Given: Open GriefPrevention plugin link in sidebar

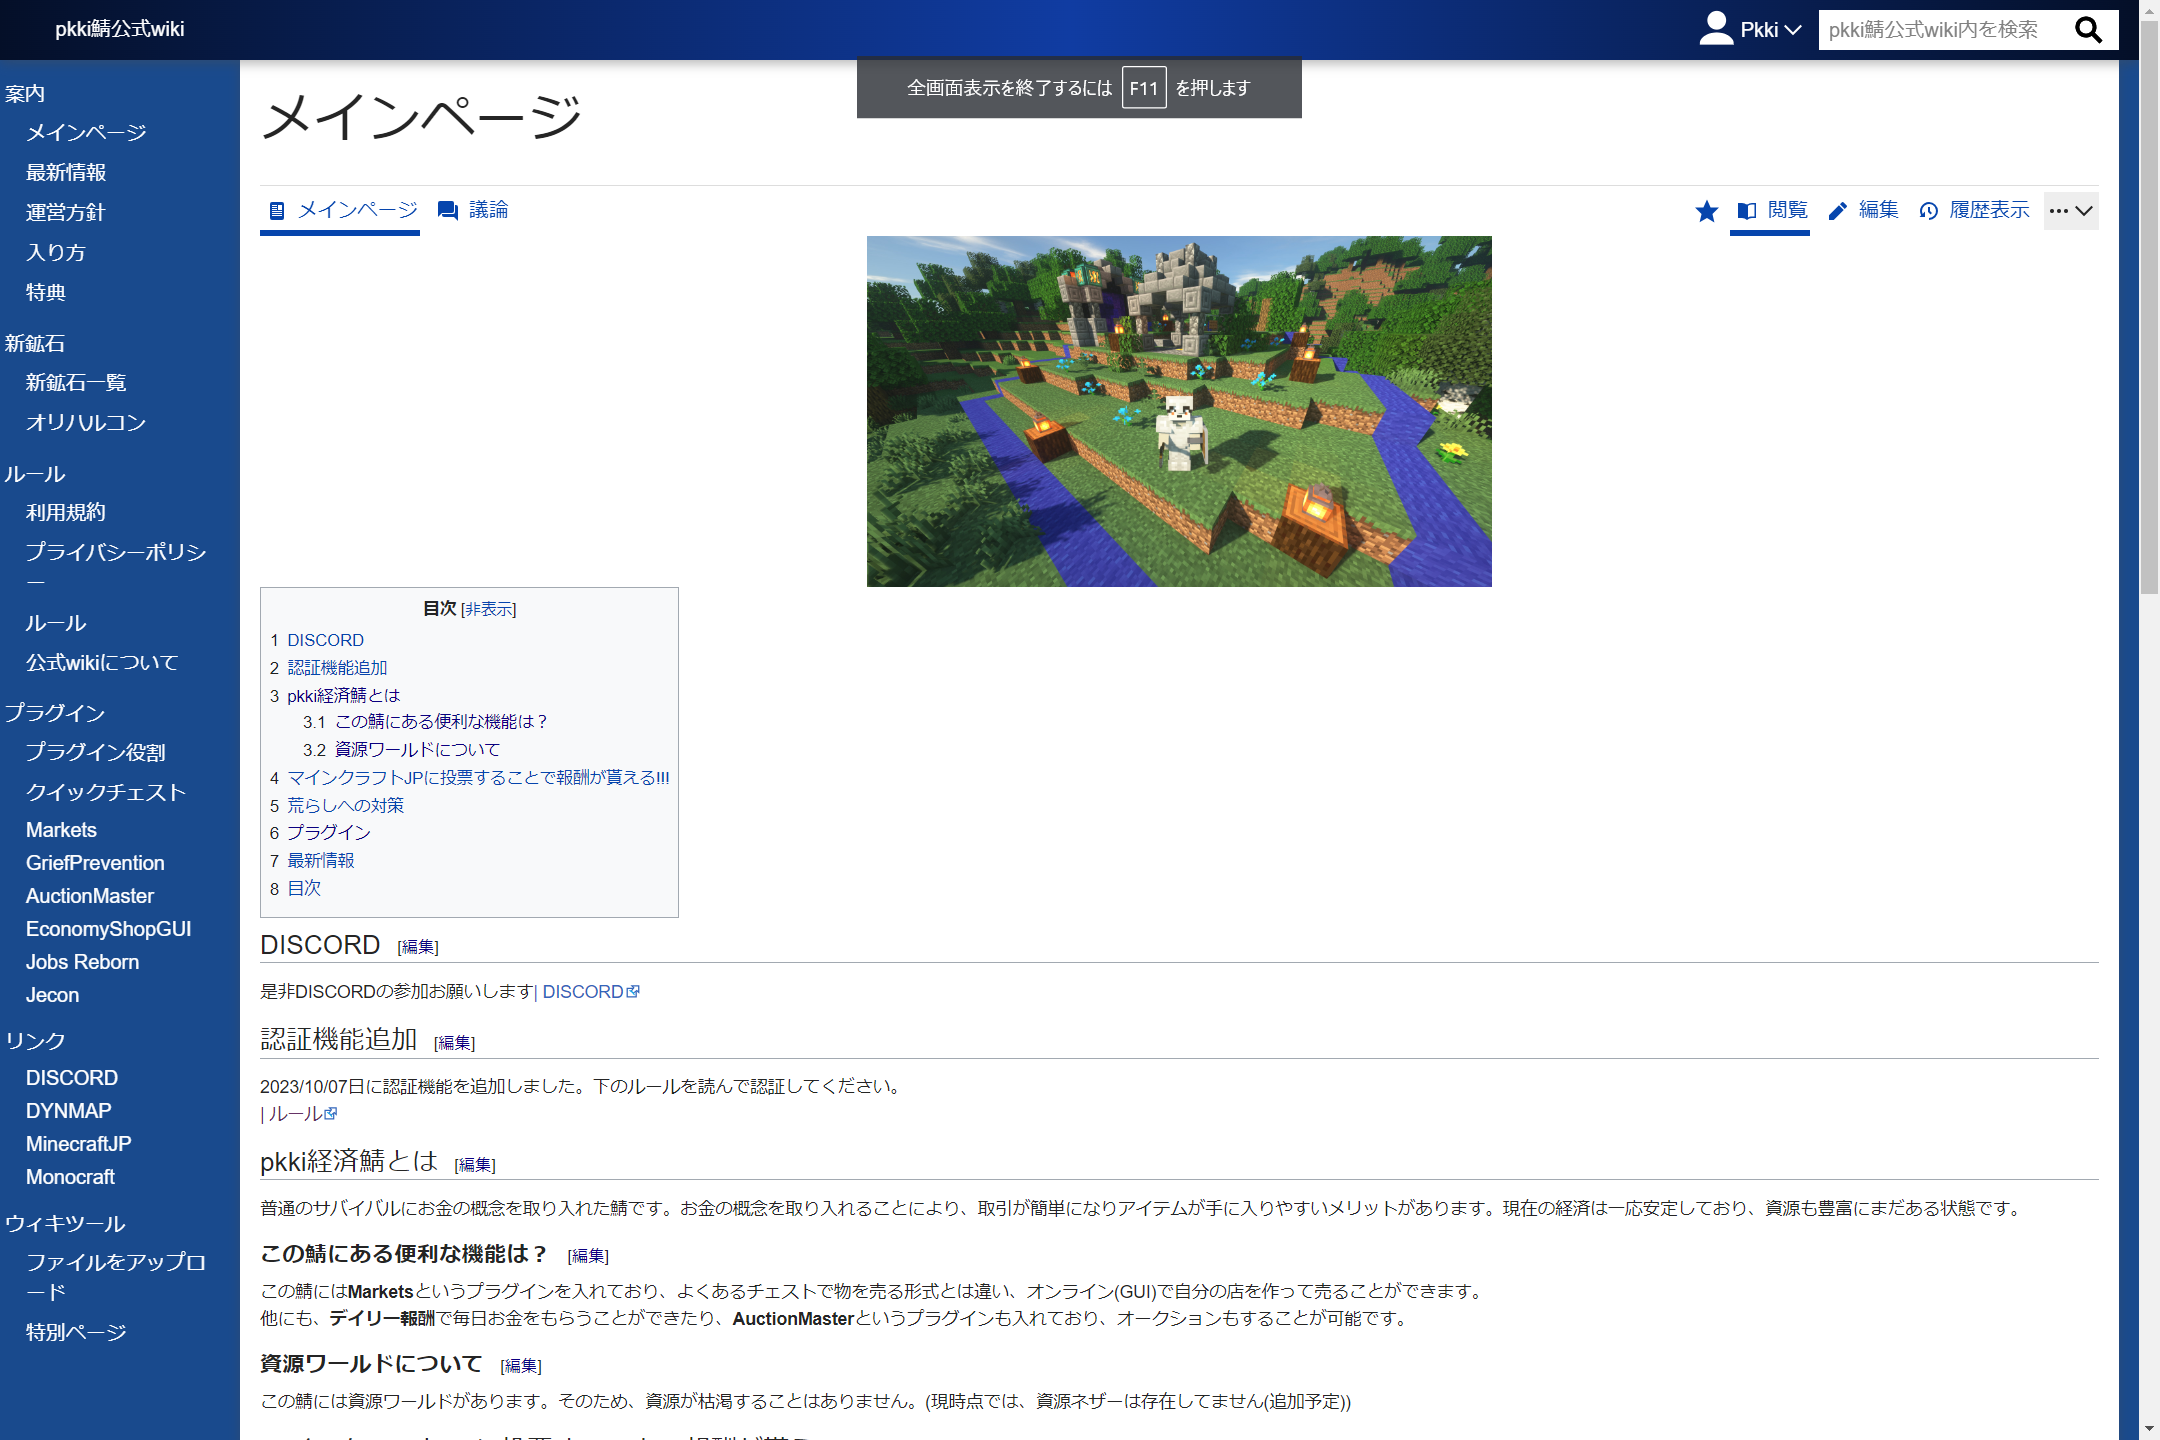Looking at the screenshot, I should (x=95, y=863).
